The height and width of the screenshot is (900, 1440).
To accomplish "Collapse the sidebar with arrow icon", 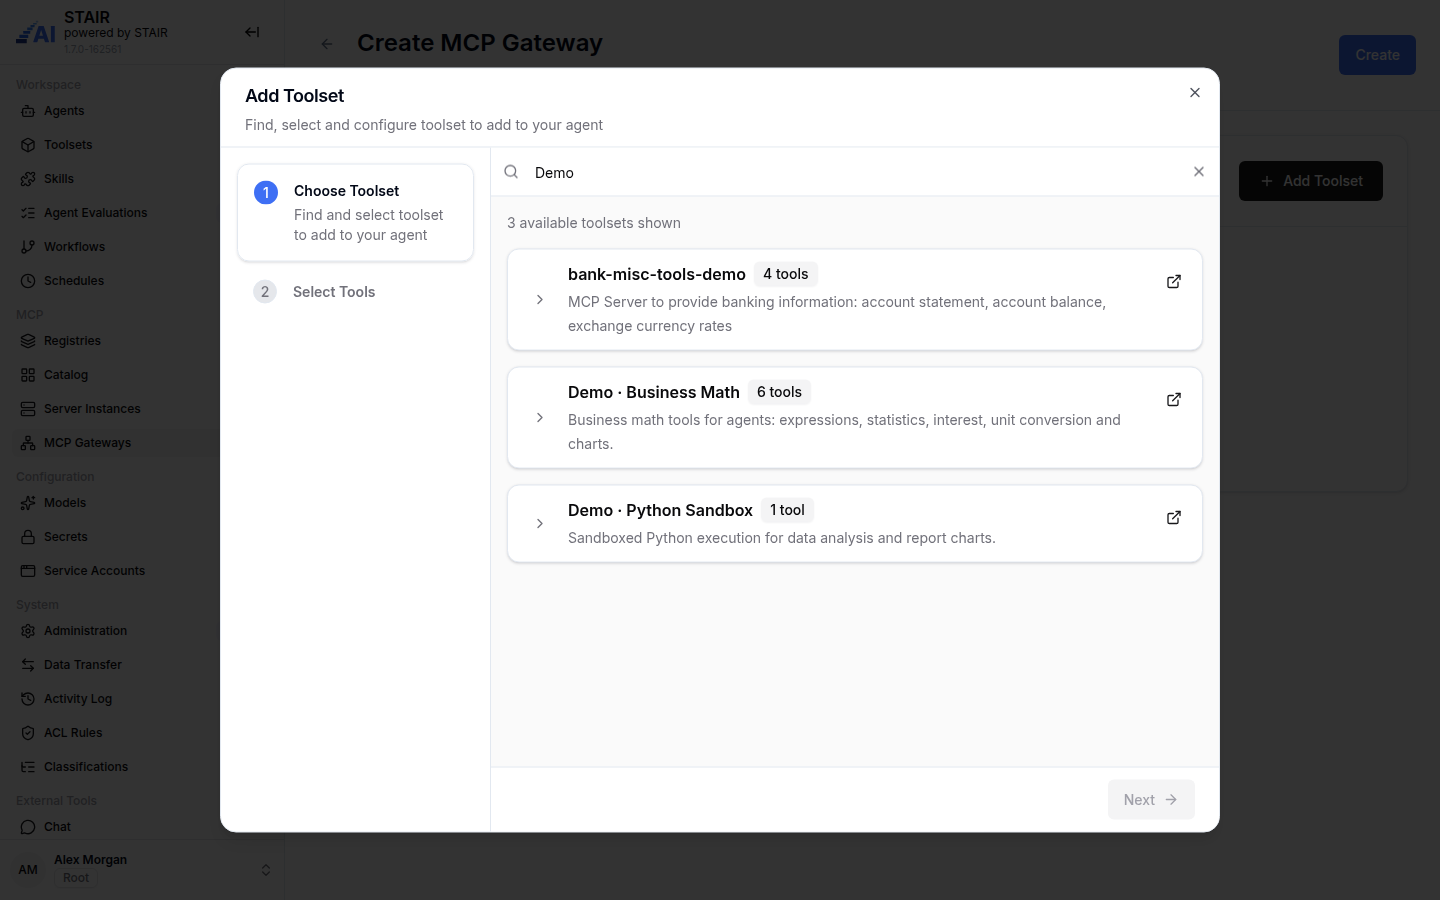I will (x=252, y=32).
